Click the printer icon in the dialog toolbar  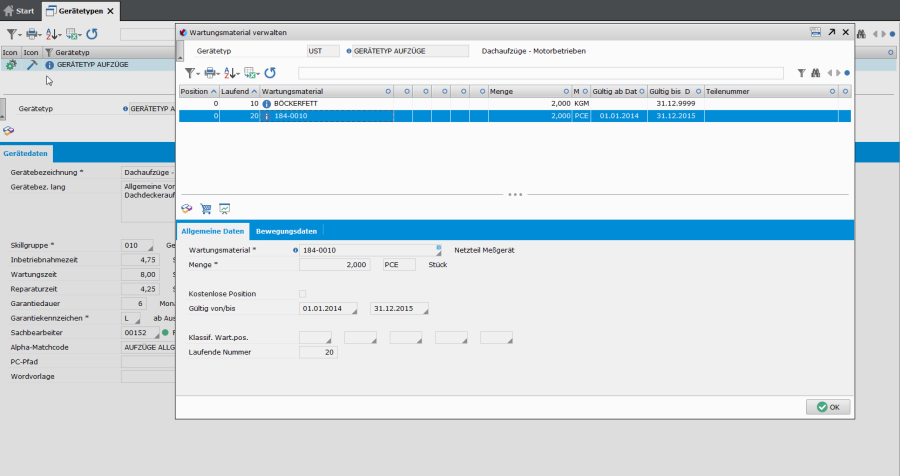tap(211, 73)
